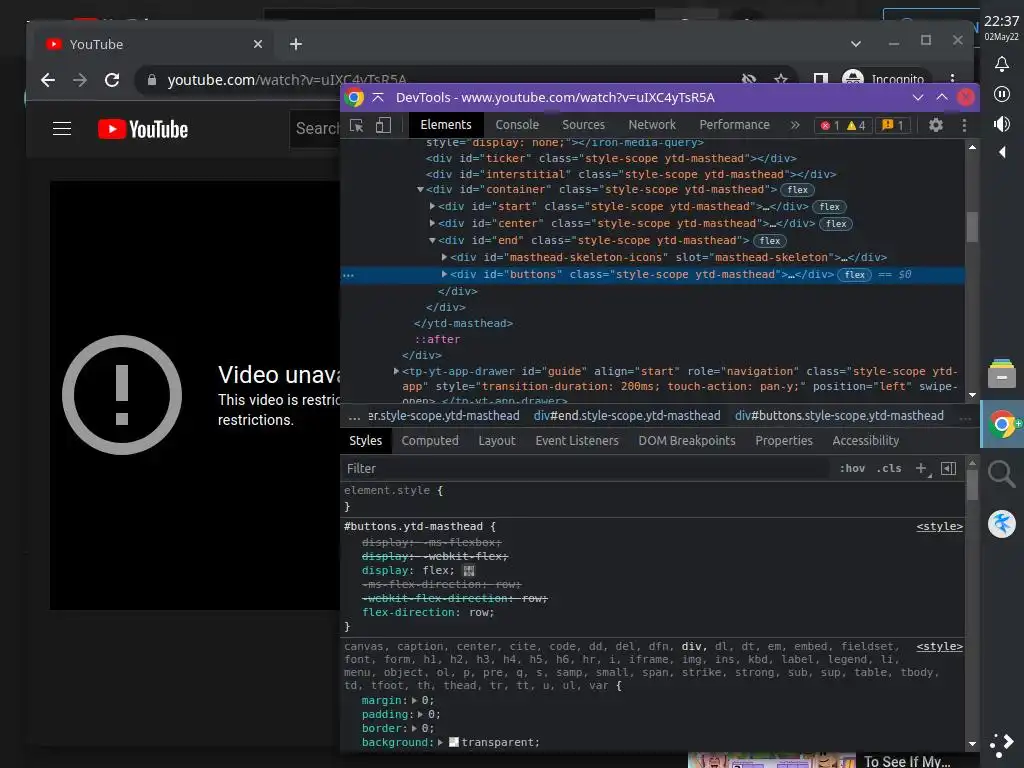Screen dimensions: 1024x768
Task: Open the Properties pane tab
Action: point(784,441)
